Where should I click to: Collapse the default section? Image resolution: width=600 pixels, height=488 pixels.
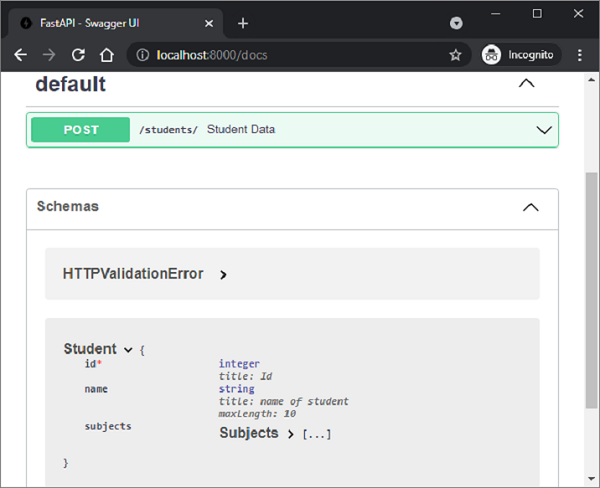[x=526, y=84]
